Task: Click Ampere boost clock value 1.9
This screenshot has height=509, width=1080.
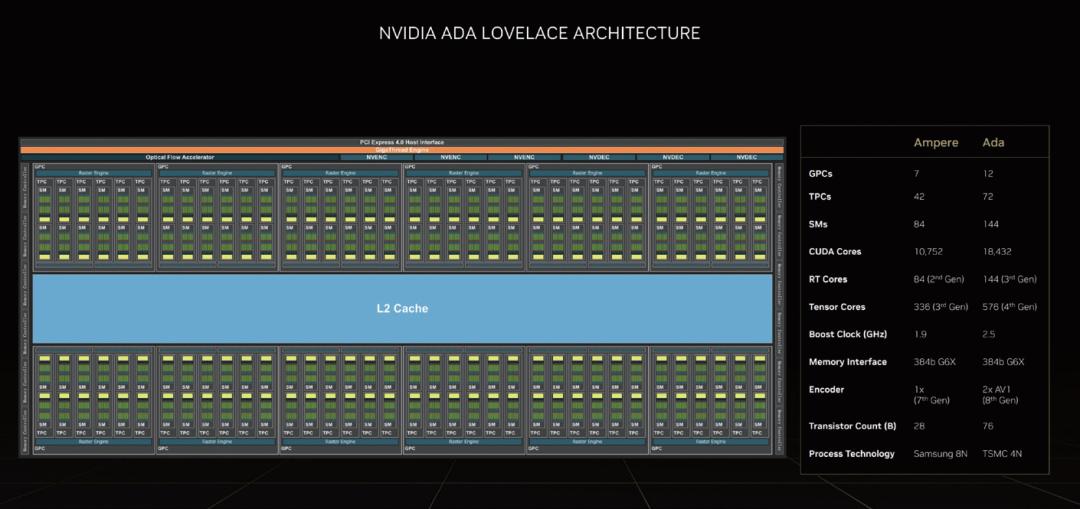Action: 918,334
